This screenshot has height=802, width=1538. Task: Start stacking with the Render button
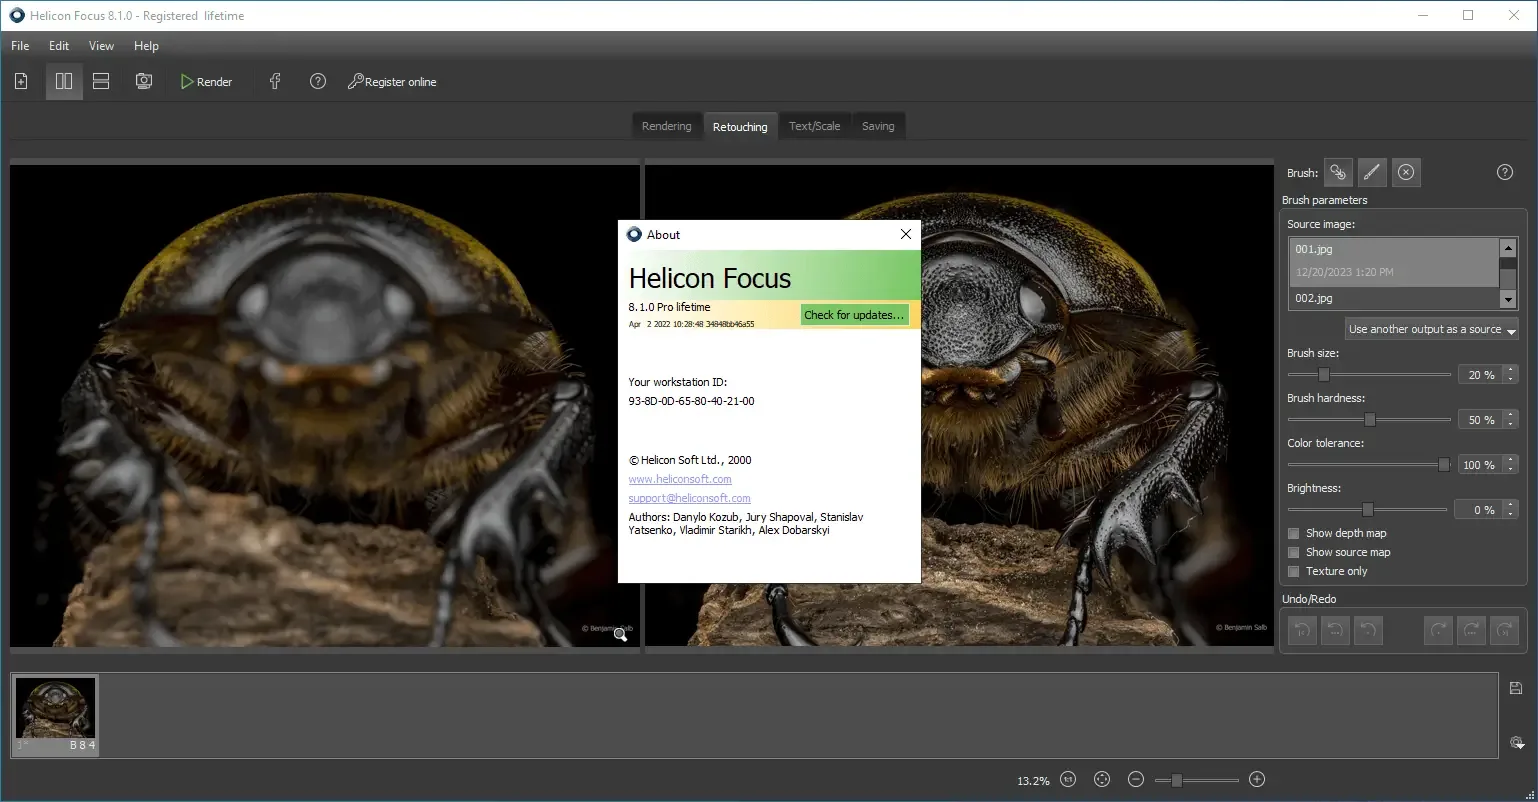(x=206, y=82)
